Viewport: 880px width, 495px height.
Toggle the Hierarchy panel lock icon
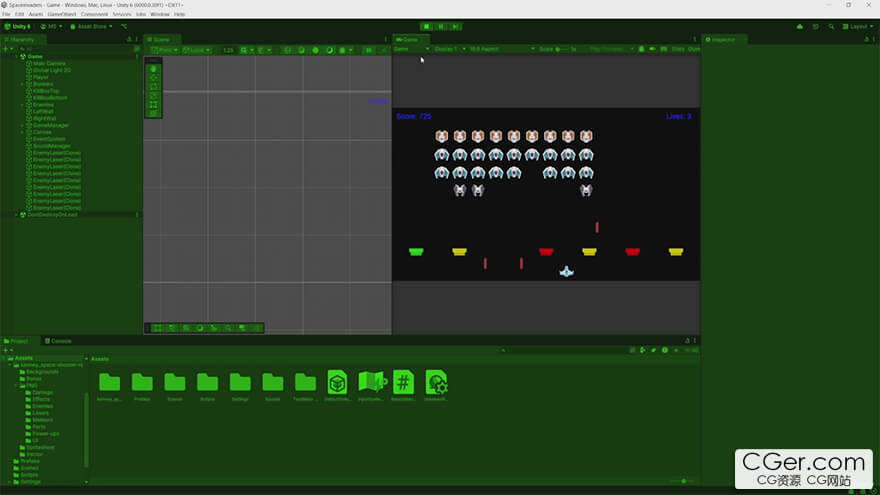pyautogui.click(x=129, y=39)
